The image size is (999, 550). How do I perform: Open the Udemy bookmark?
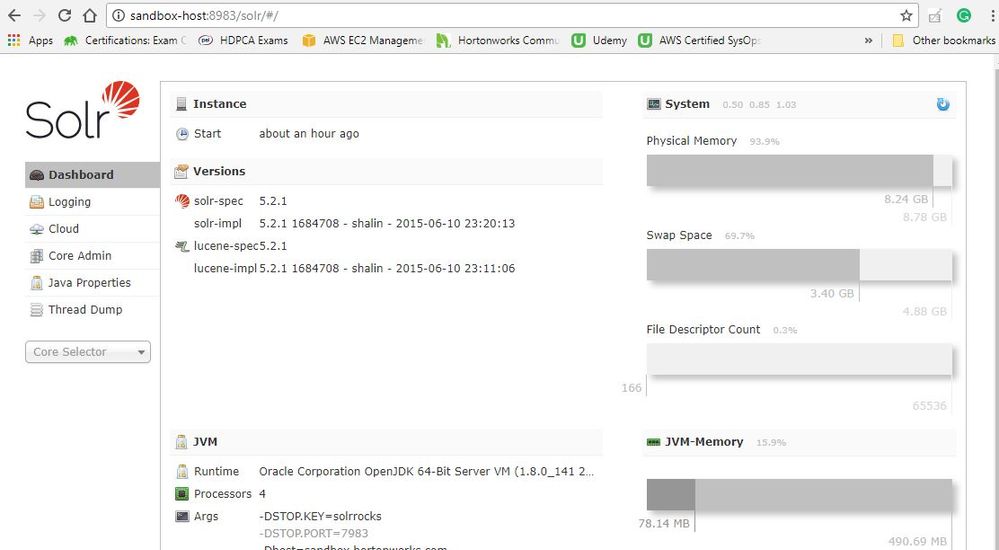[x=599, y=40]
